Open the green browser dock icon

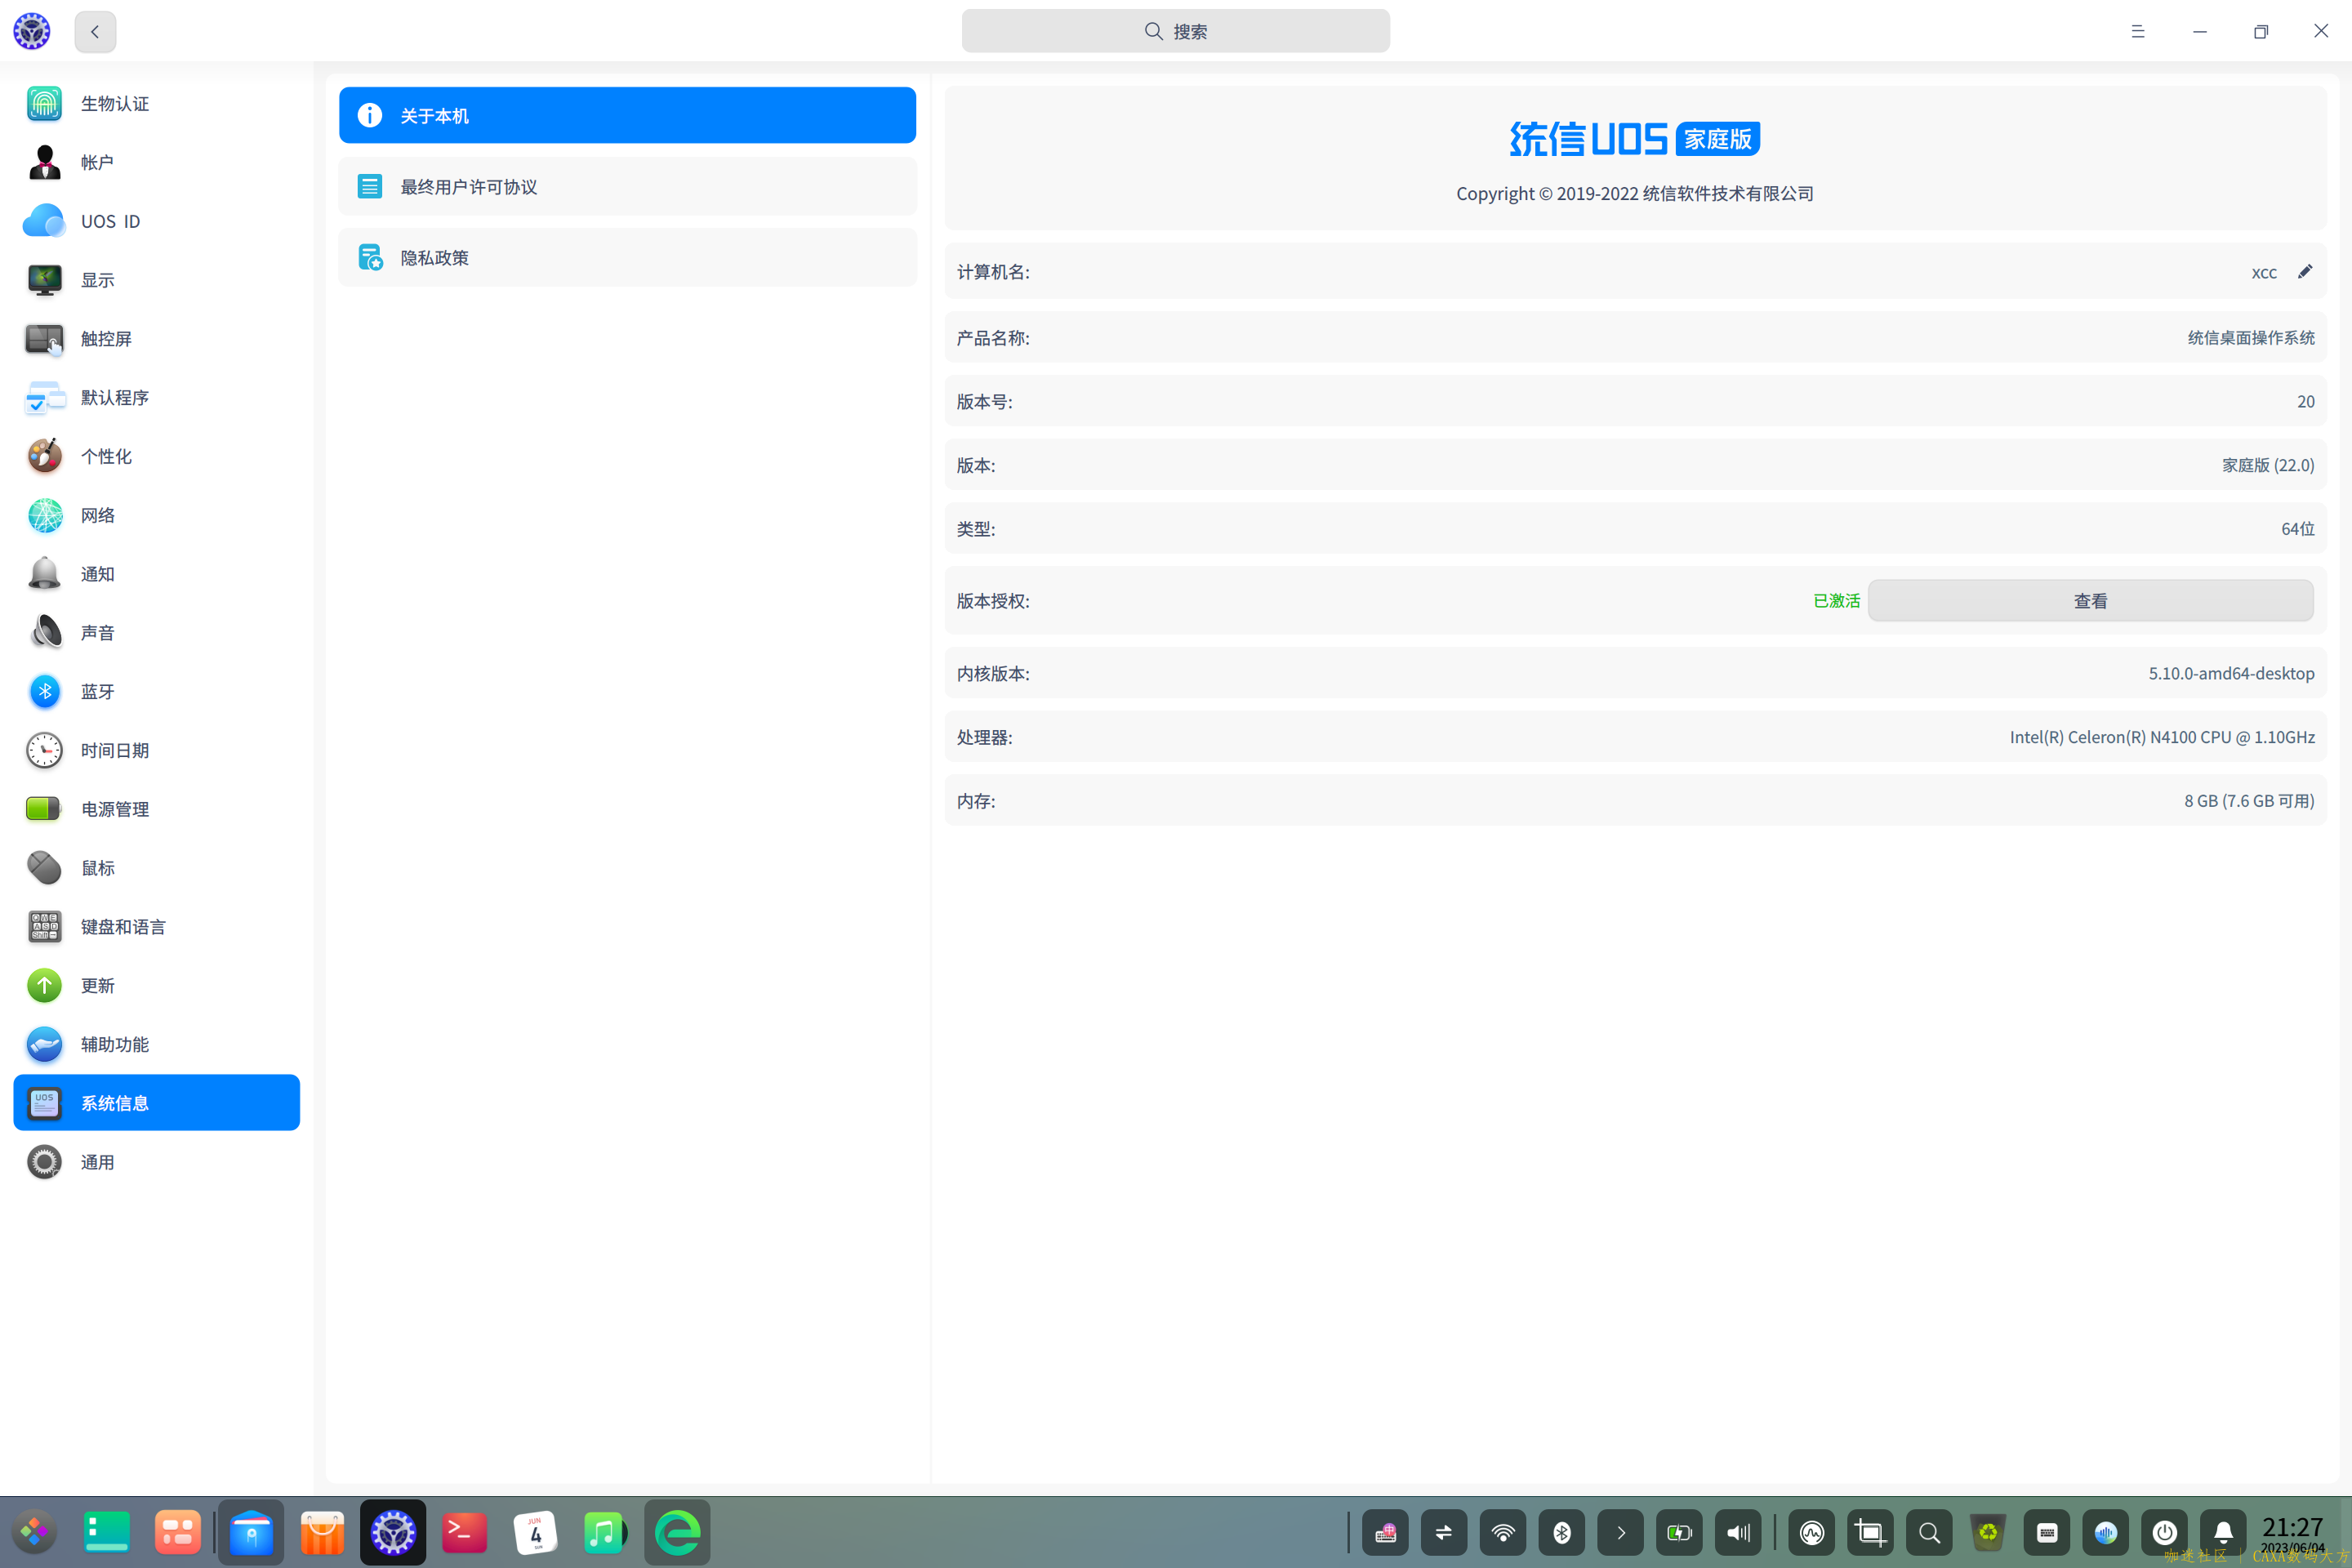click(677, 1532)
